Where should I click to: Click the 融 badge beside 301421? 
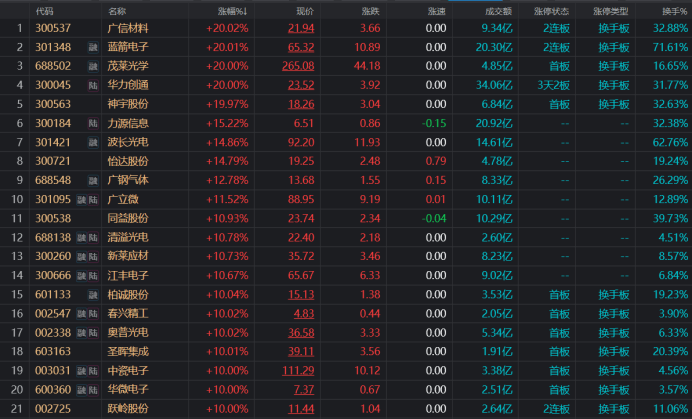pyautogui.click(x=93, y=141)
